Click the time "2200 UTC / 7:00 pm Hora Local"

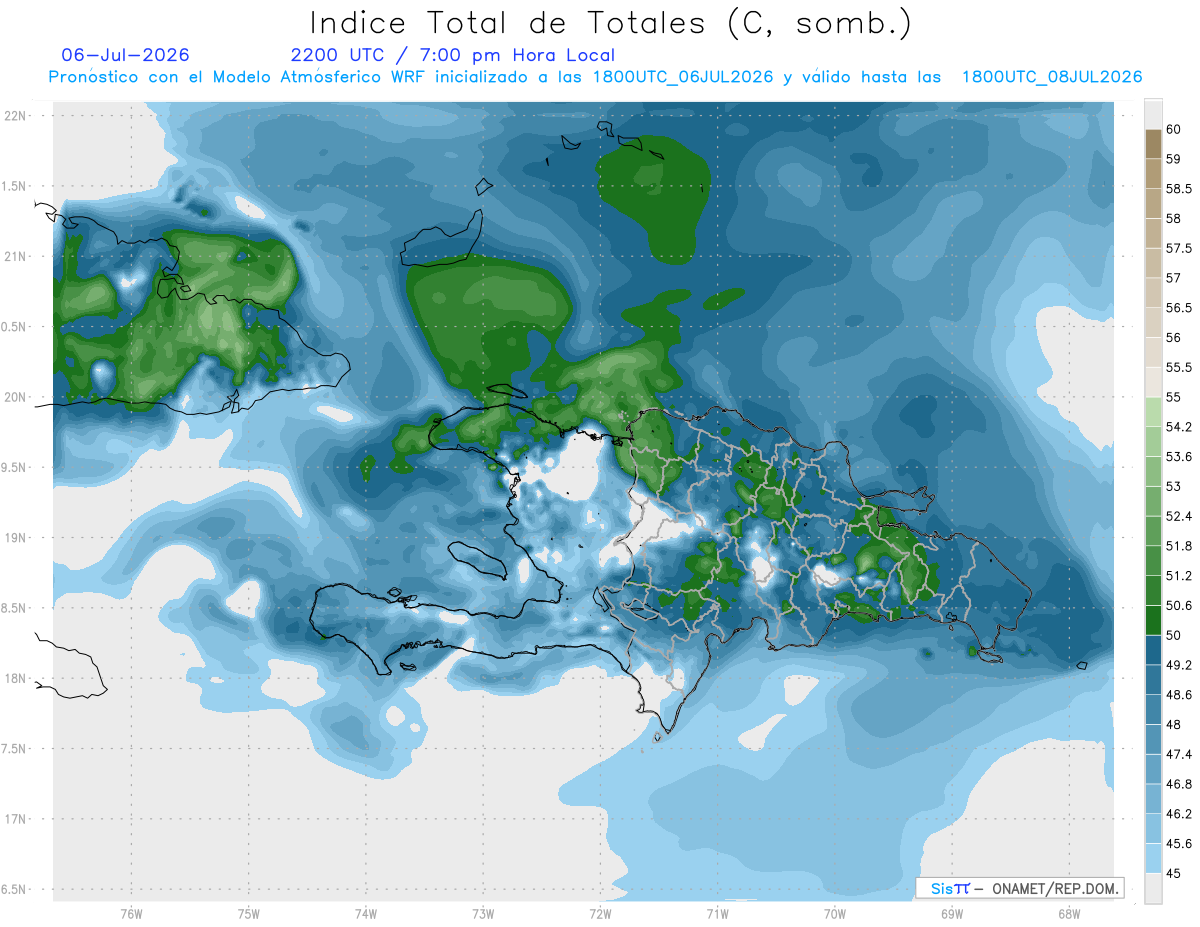click(452, 55)
